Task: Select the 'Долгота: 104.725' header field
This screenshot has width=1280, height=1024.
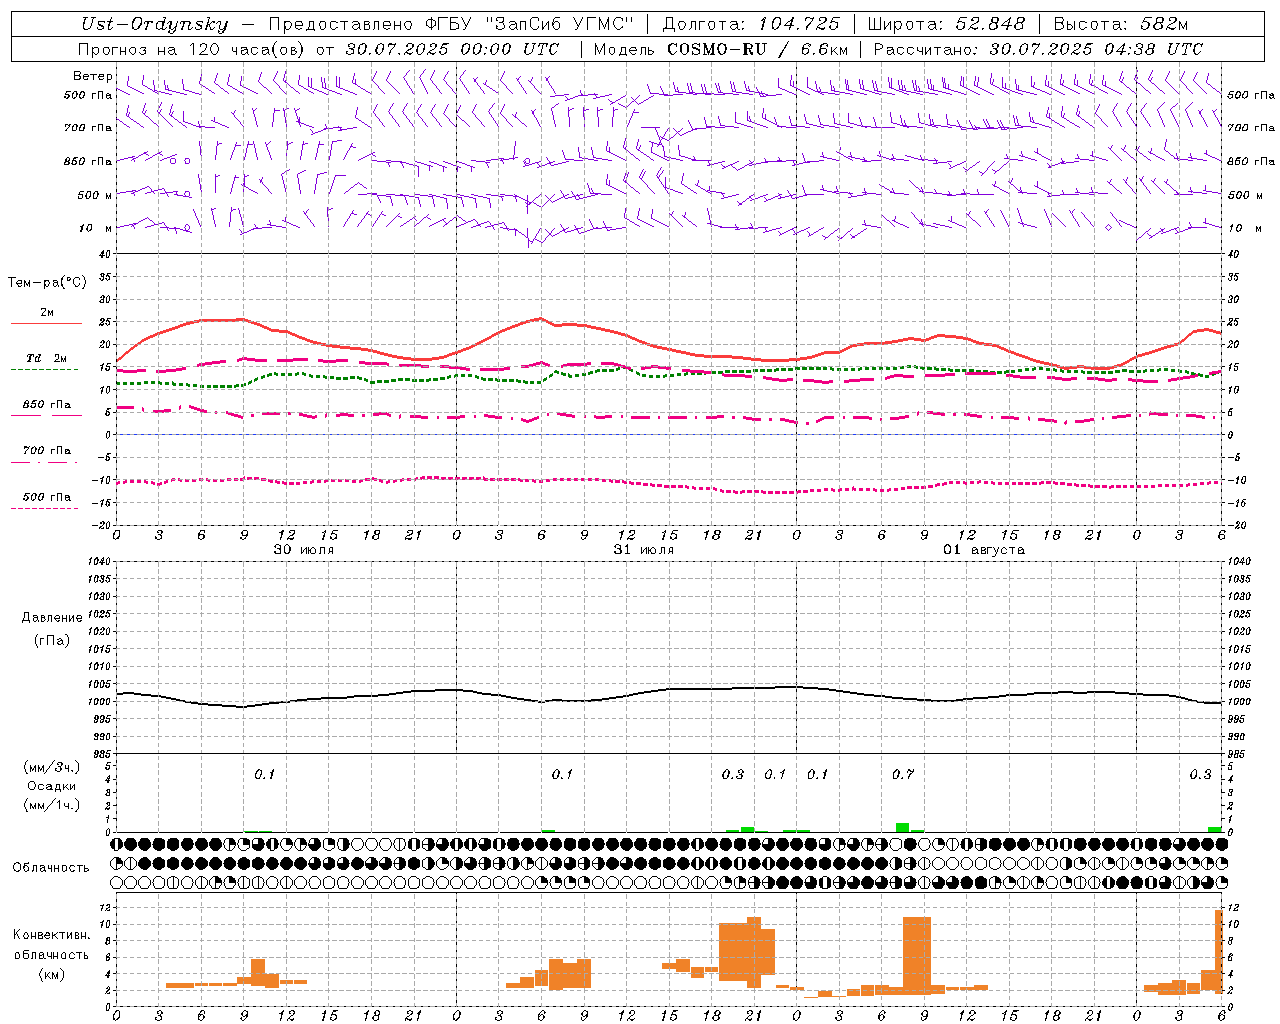Action: point(751,24)
